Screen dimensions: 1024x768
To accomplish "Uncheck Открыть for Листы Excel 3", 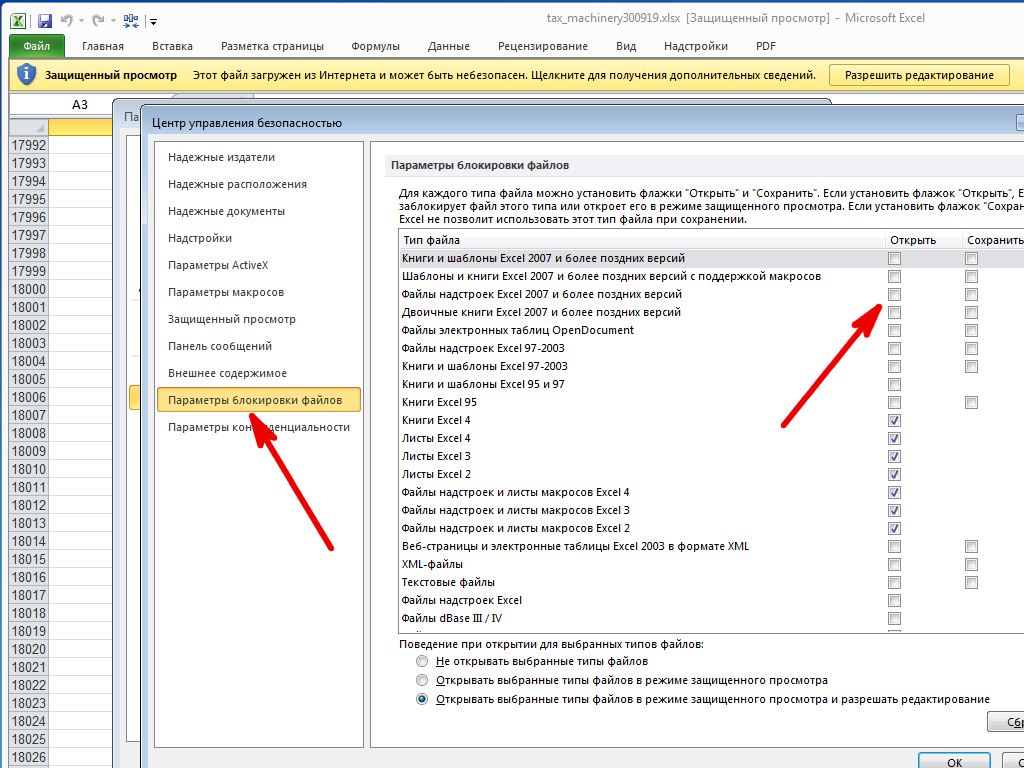I will coord(895,456).
